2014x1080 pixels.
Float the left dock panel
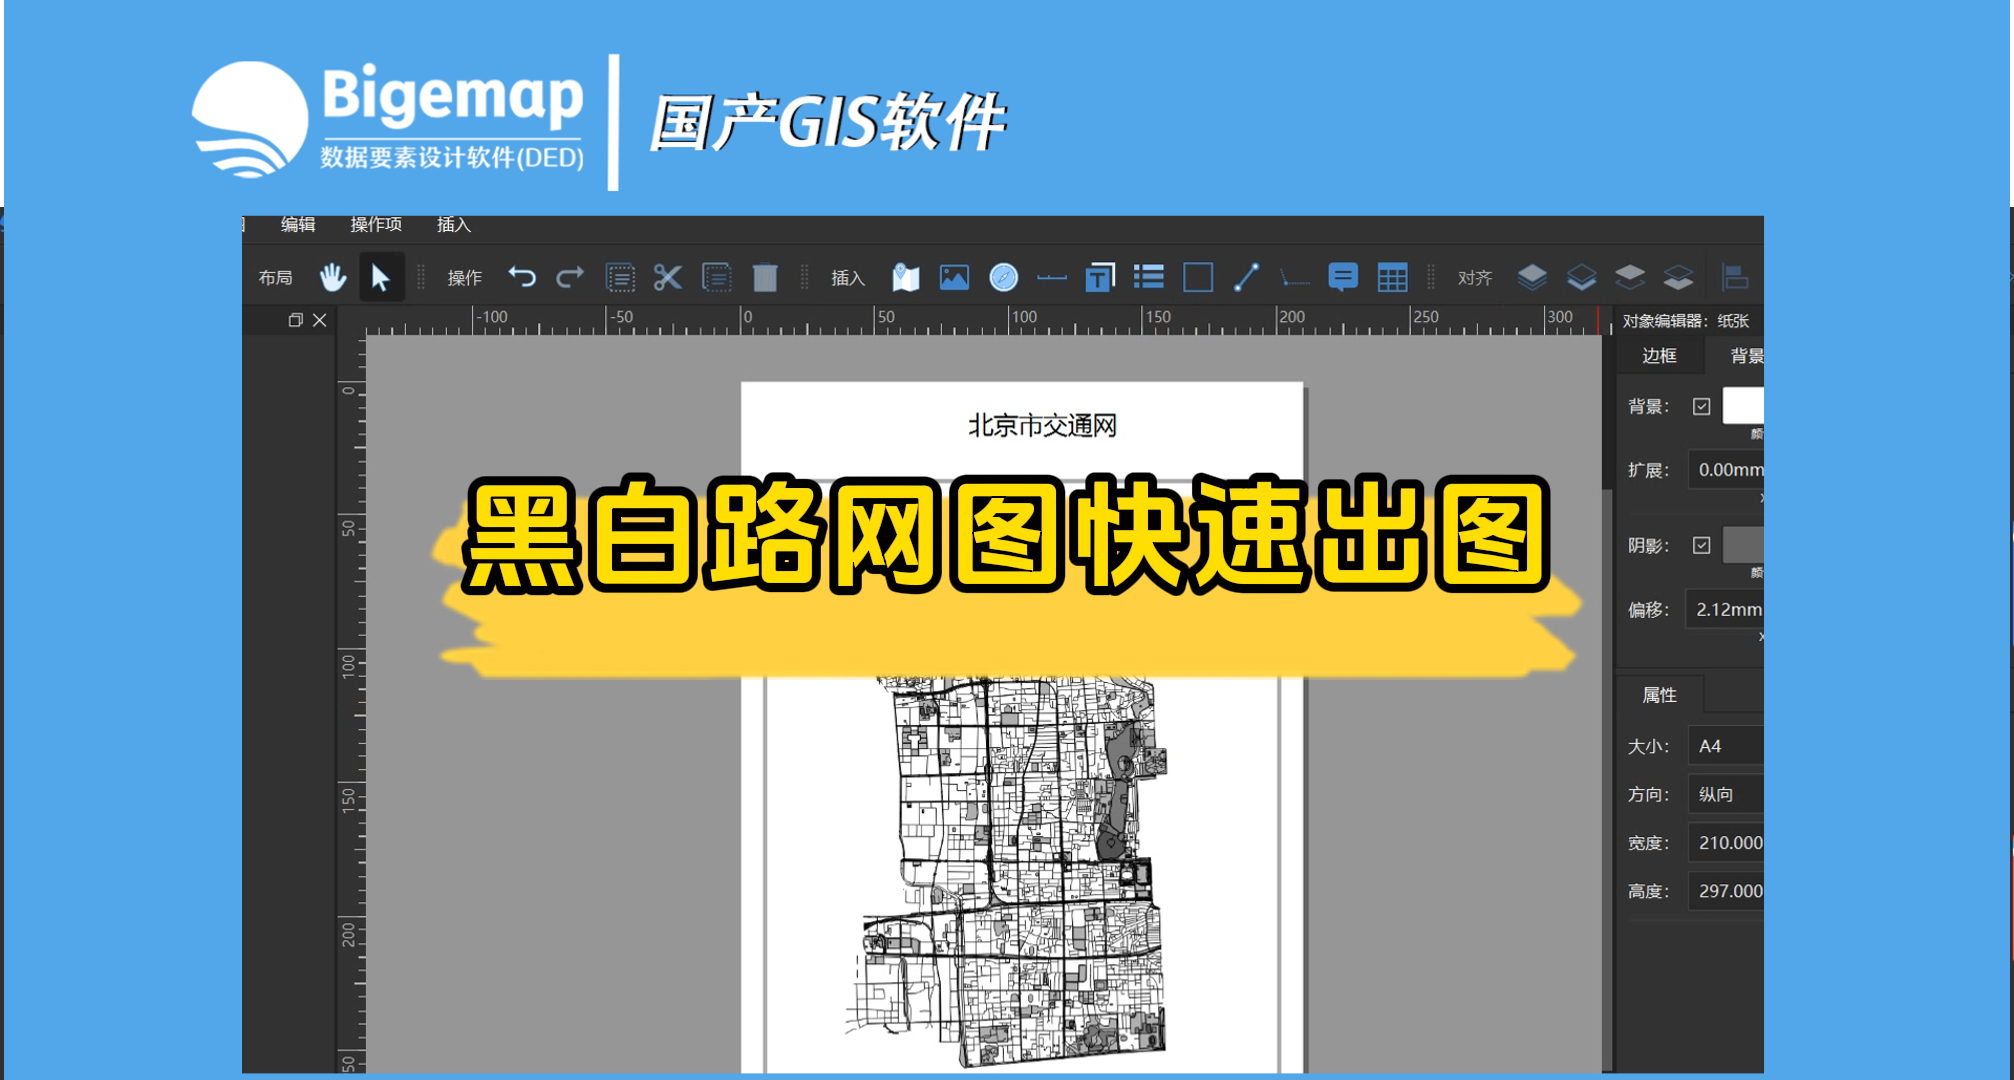pyautogui.click(x=295, y=320)
